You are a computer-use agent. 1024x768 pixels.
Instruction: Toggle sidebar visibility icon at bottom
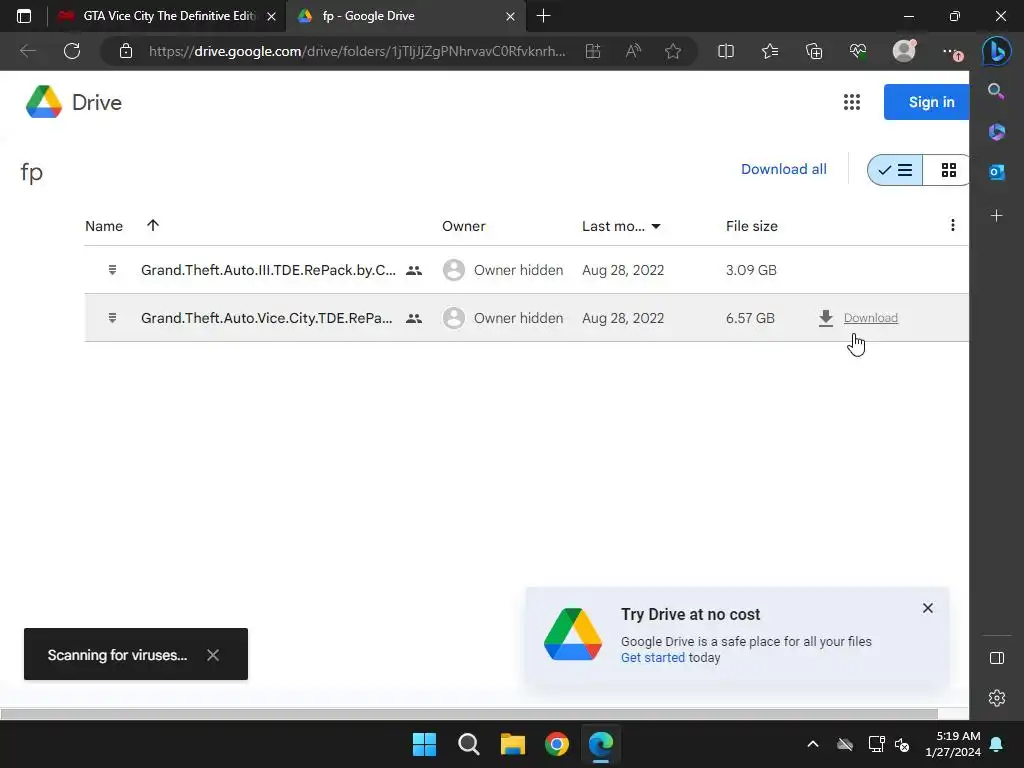997,658
